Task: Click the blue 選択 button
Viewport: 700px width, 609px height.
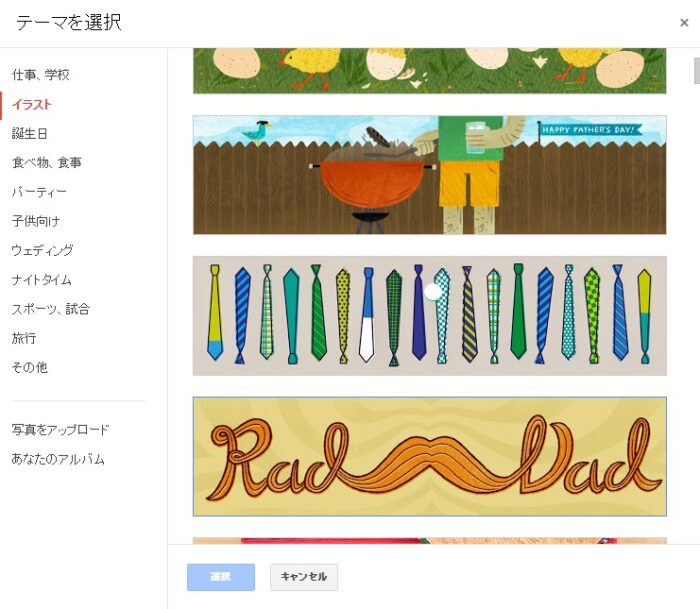Action: (x=221, y=577)
